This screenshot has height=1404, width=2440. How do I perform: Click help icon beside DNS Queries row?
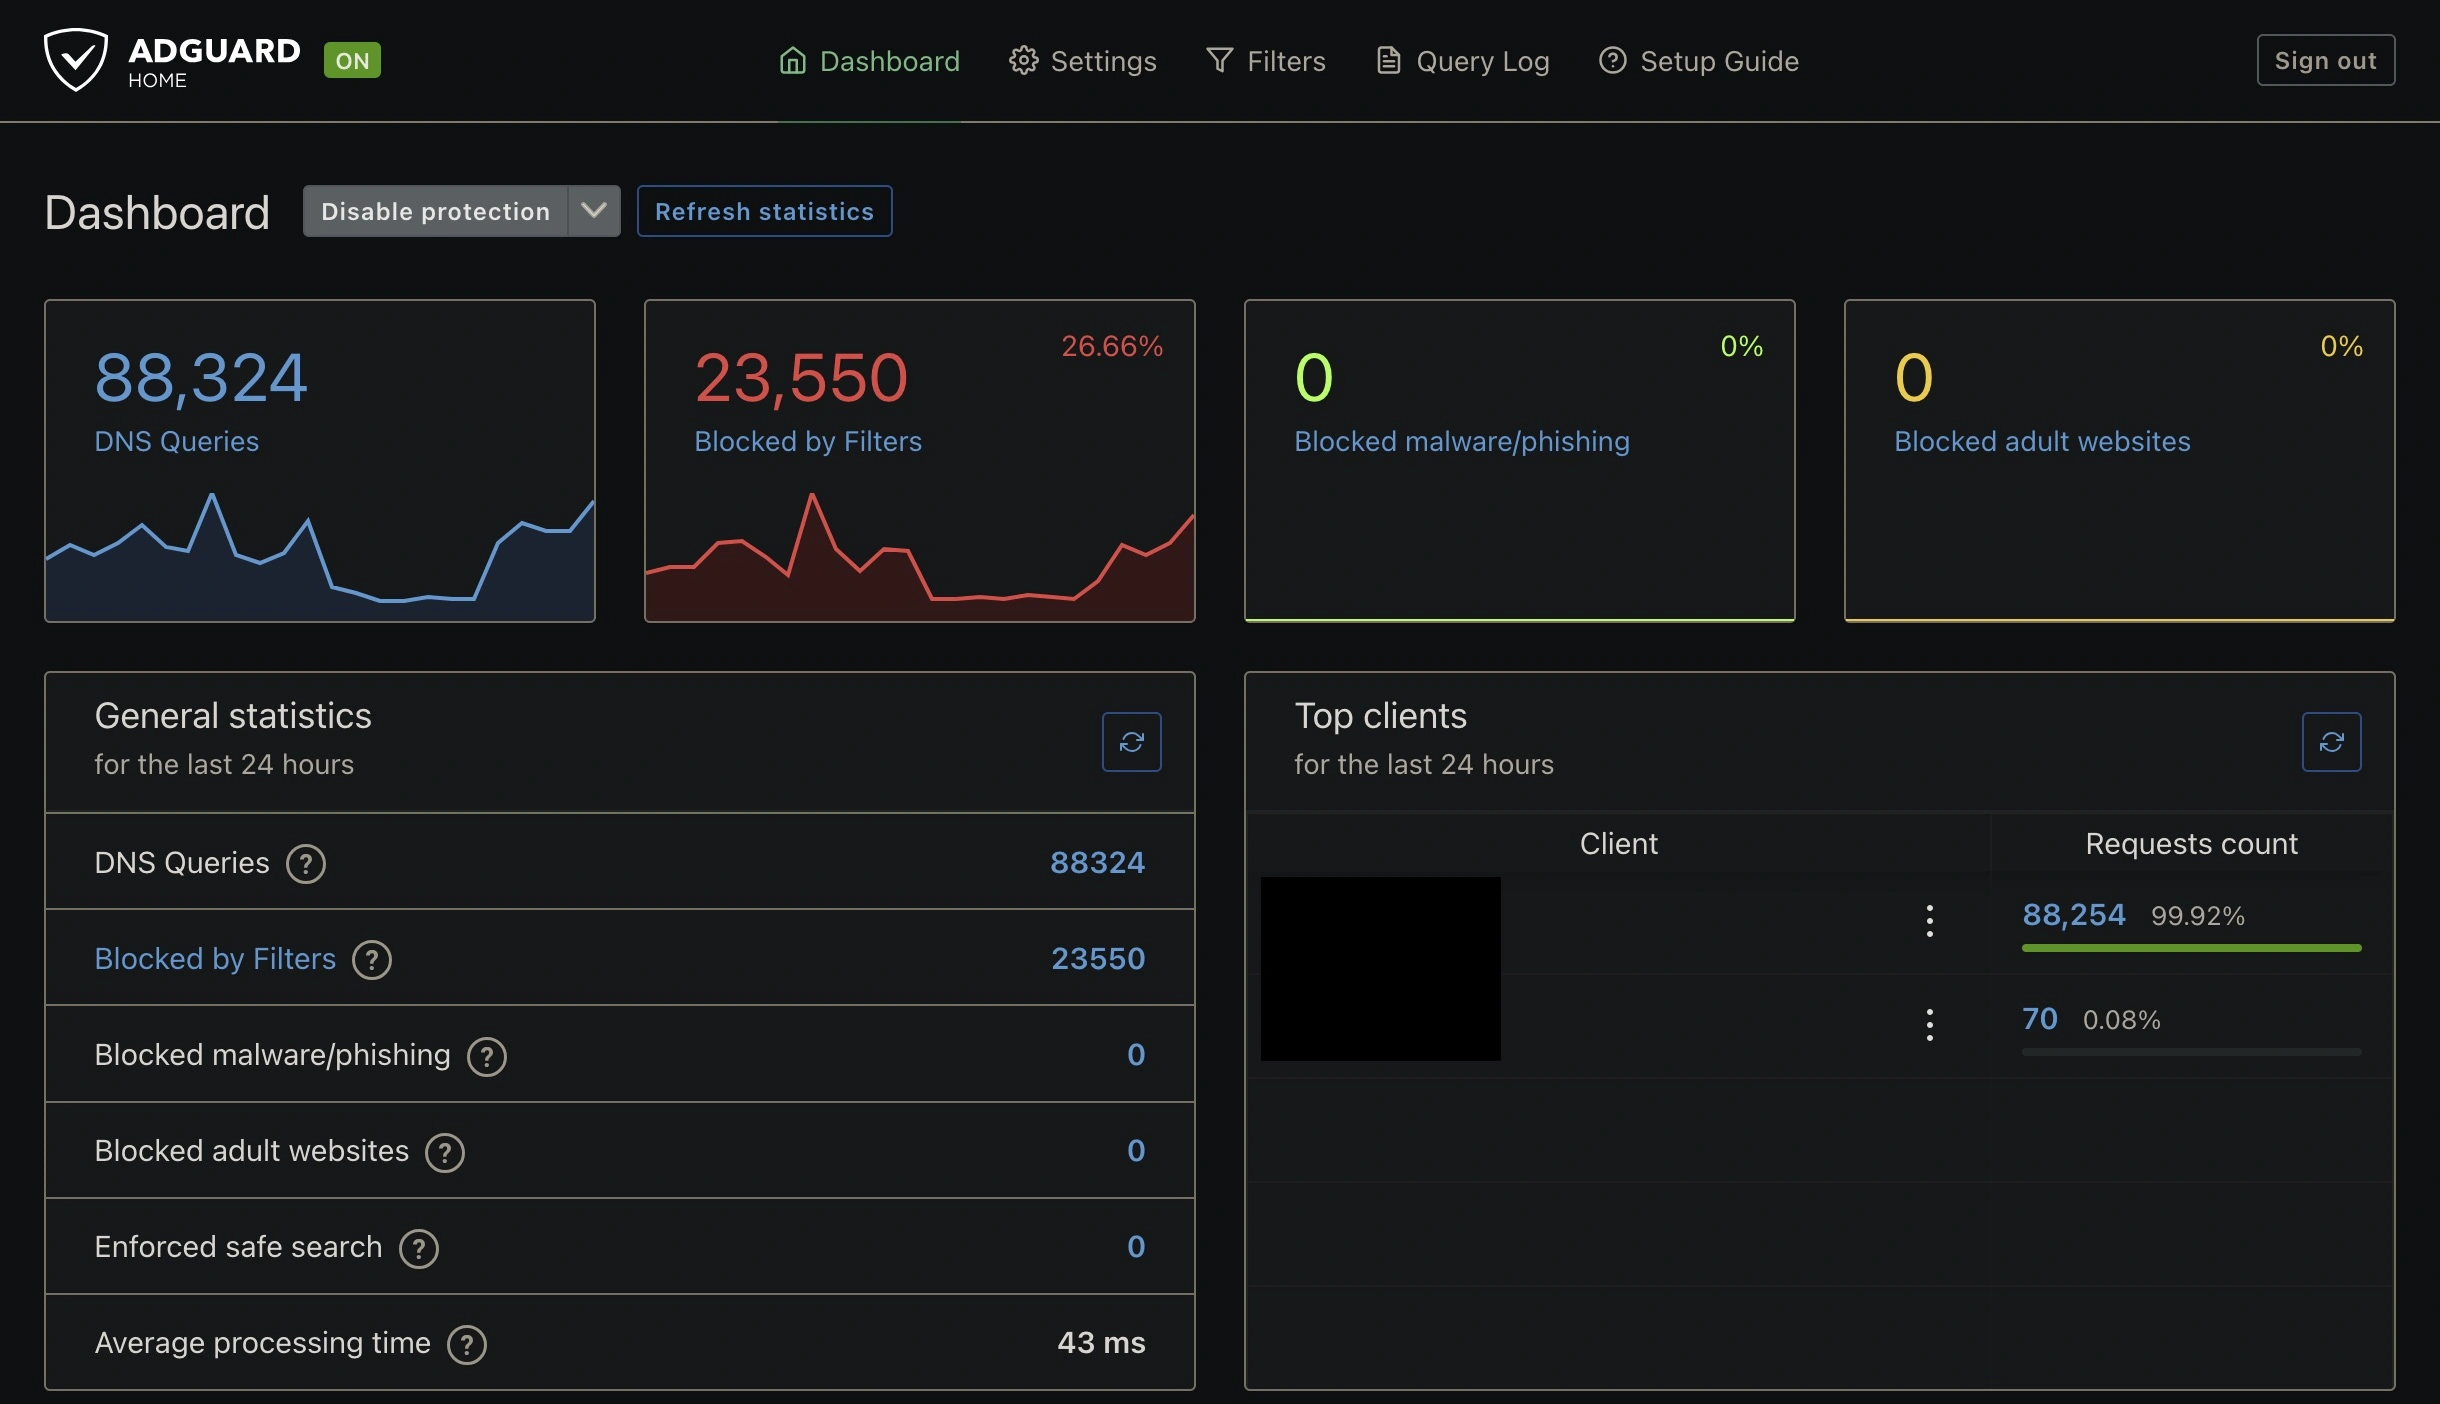[x=306, y=863]
